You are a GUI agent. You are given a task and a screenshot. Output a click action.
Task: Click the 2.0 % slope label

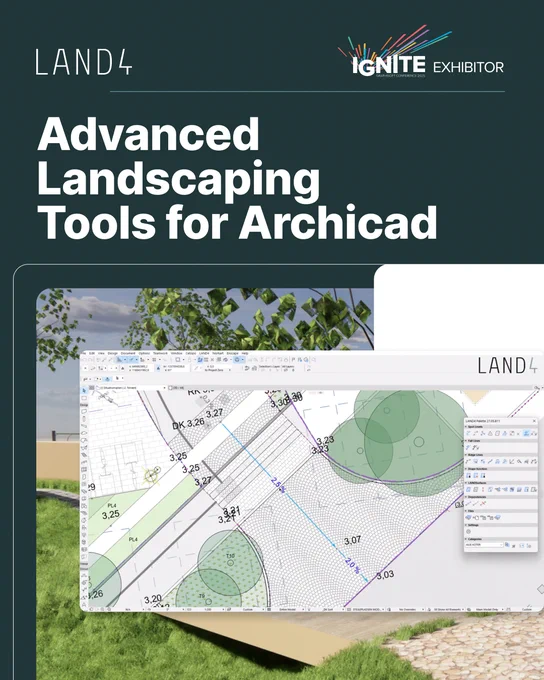353,566
